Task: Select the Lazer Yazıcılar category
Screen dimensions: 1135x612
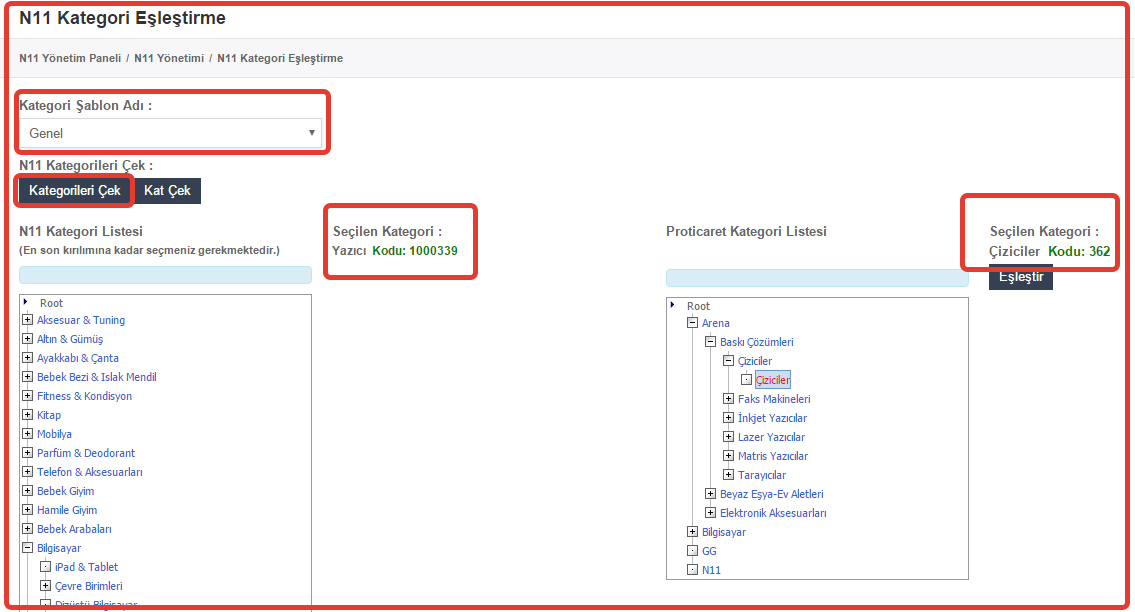Action: (x=772, y=437)
